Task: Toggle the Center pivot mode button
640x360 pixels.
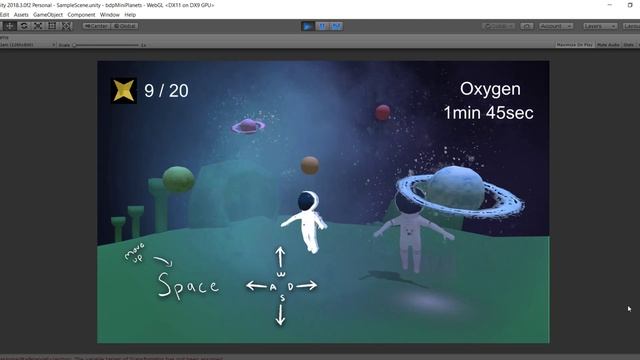Action: pos(96,26)
